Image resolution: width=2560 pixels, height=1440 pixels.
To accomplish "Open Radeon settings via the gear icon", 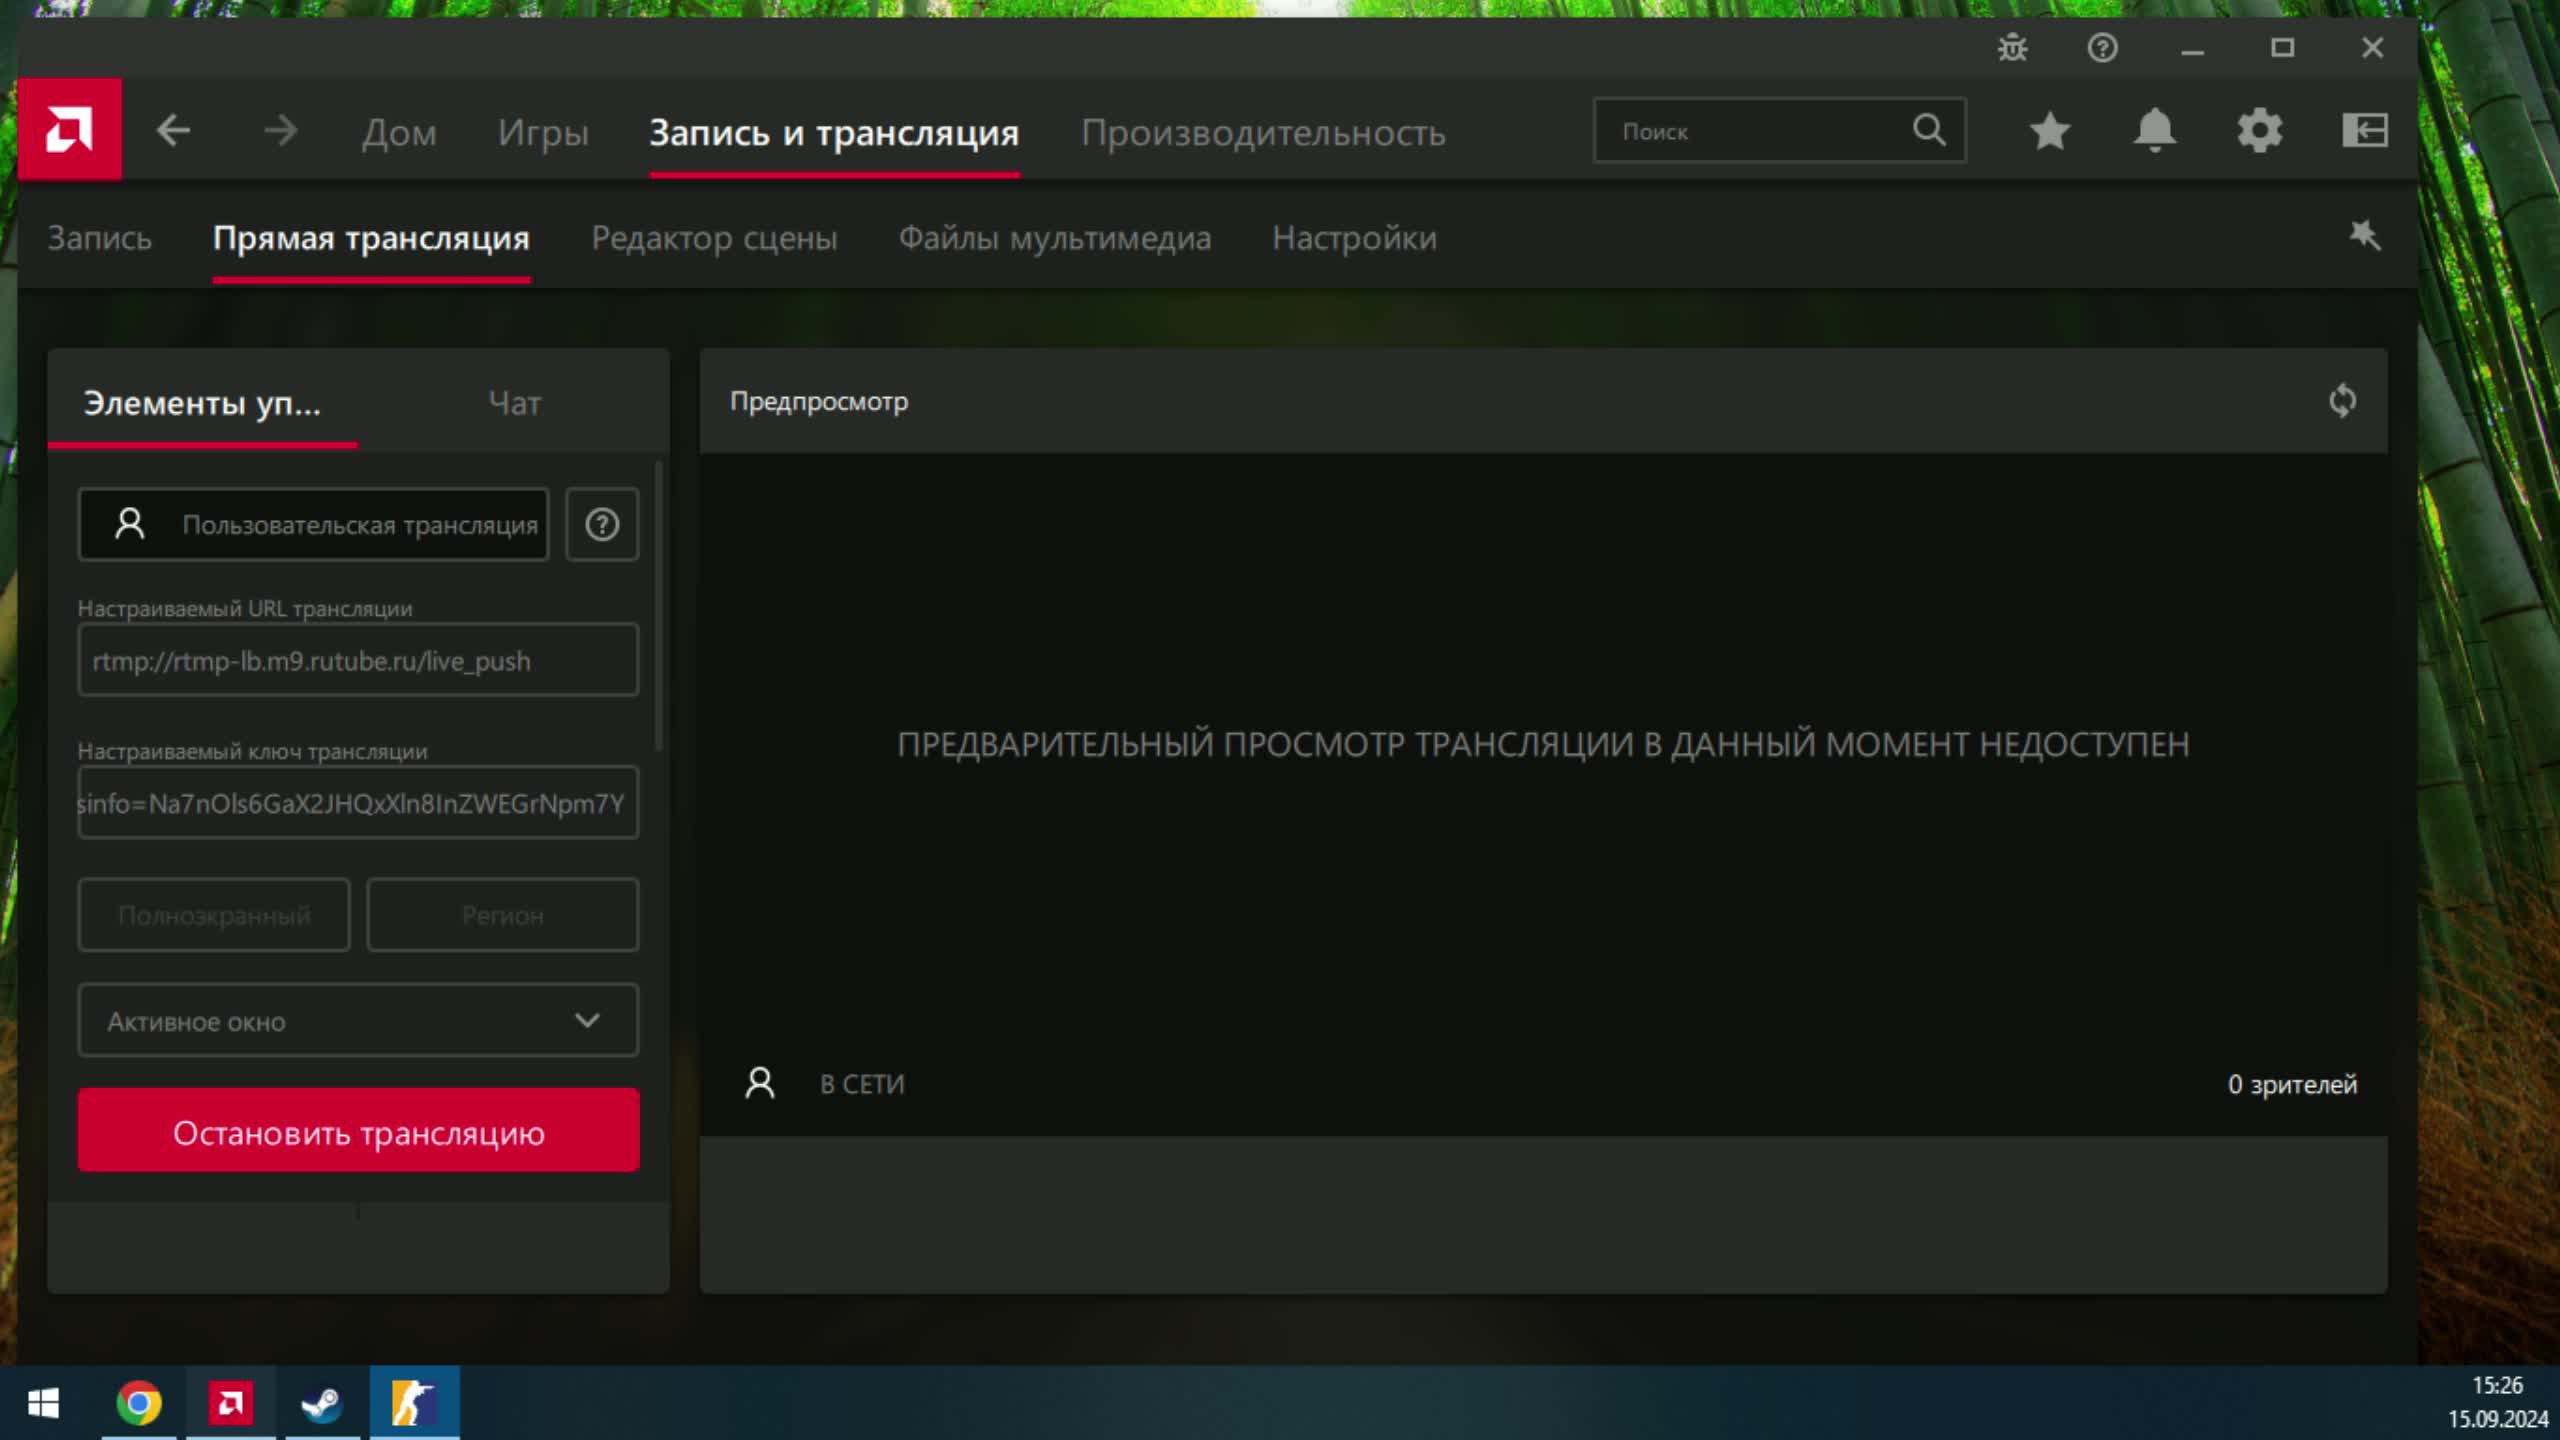I will [x=2260, y=130].
